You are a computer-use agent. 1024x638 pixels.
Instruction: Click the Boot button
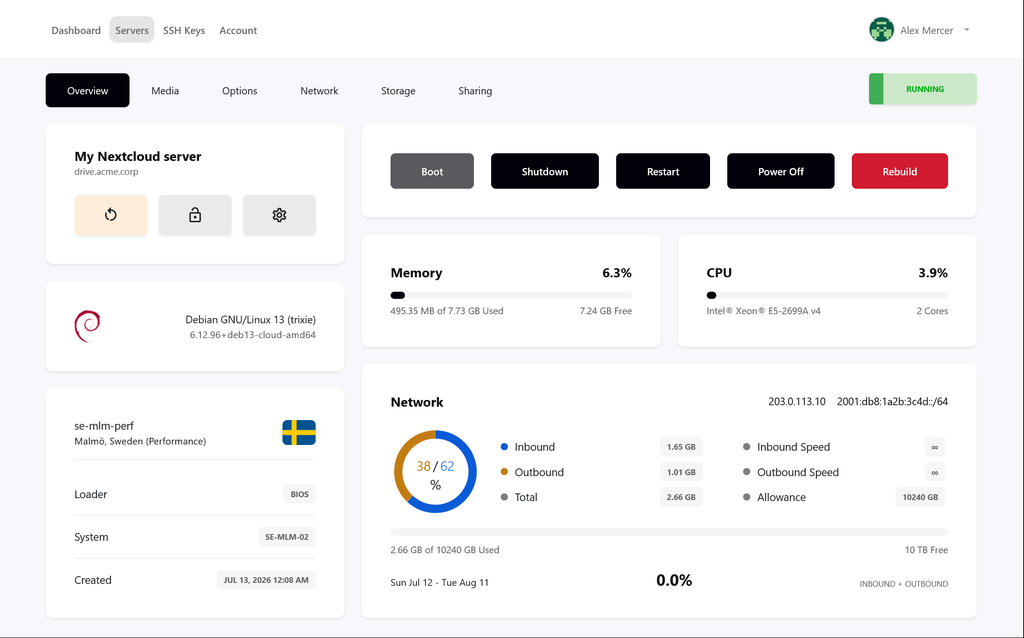click(x=432, y=171)
